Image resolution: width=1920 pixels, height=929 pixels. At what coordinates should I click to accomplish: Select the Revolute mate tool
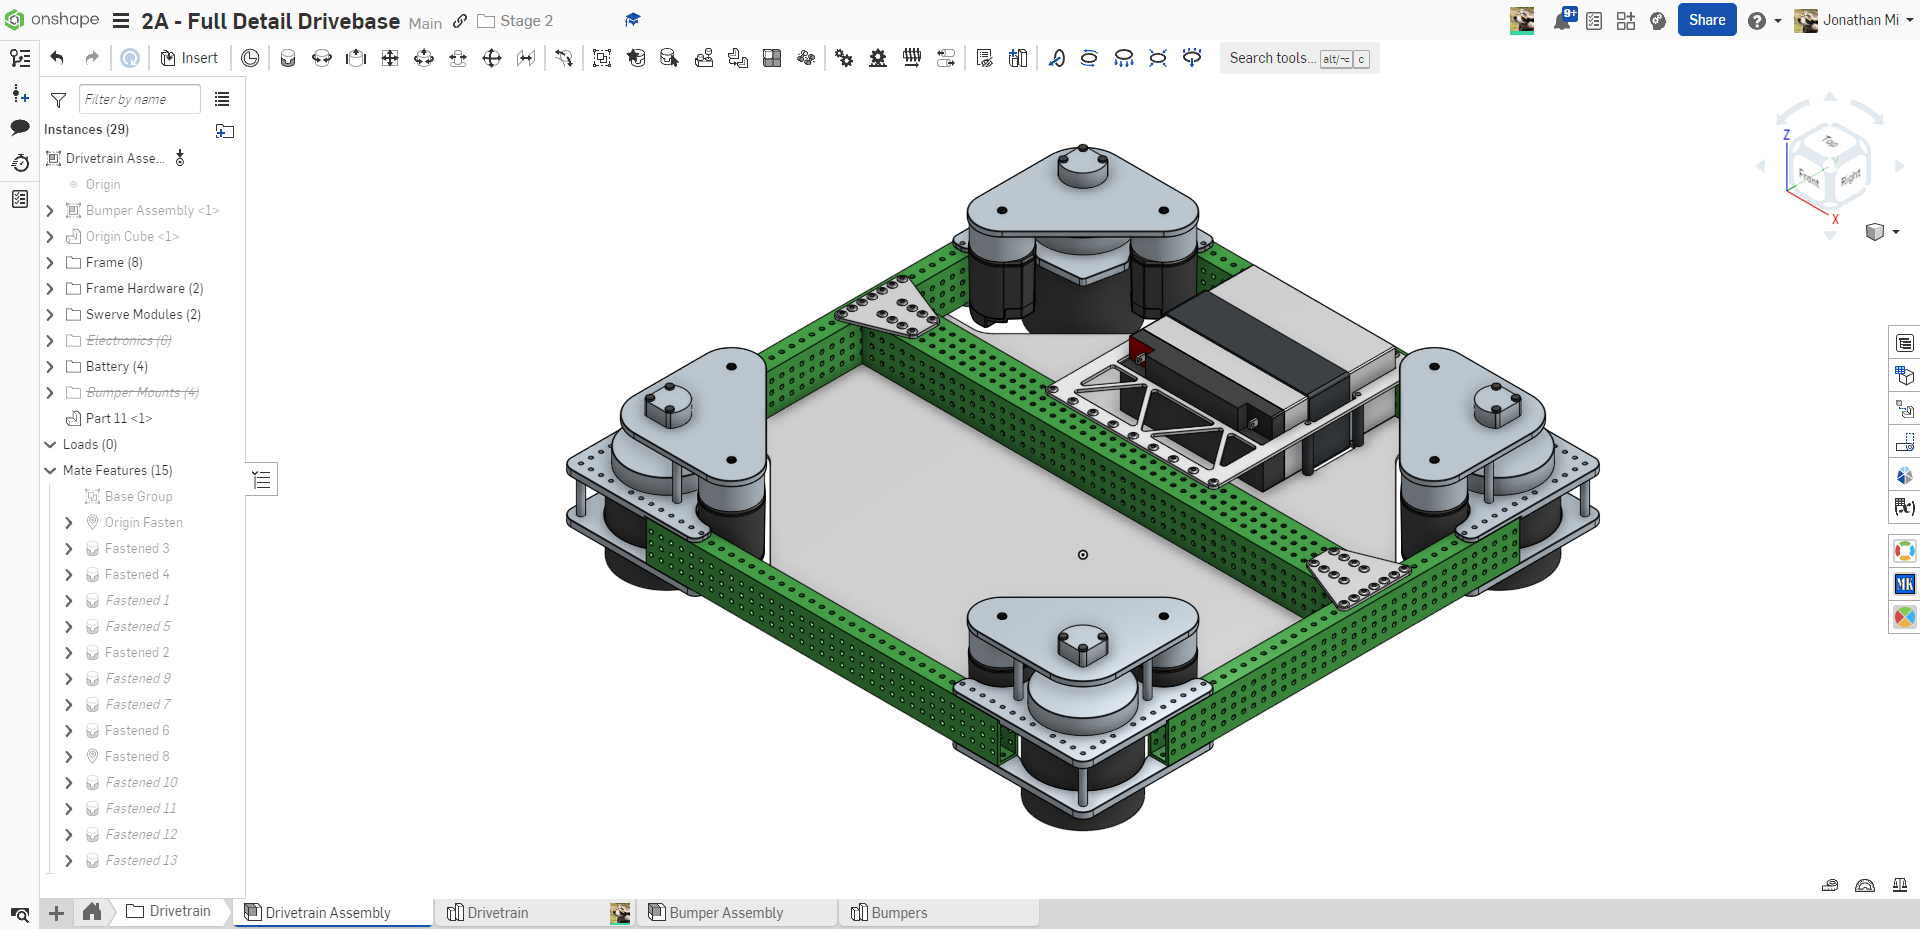click(322, 58)
